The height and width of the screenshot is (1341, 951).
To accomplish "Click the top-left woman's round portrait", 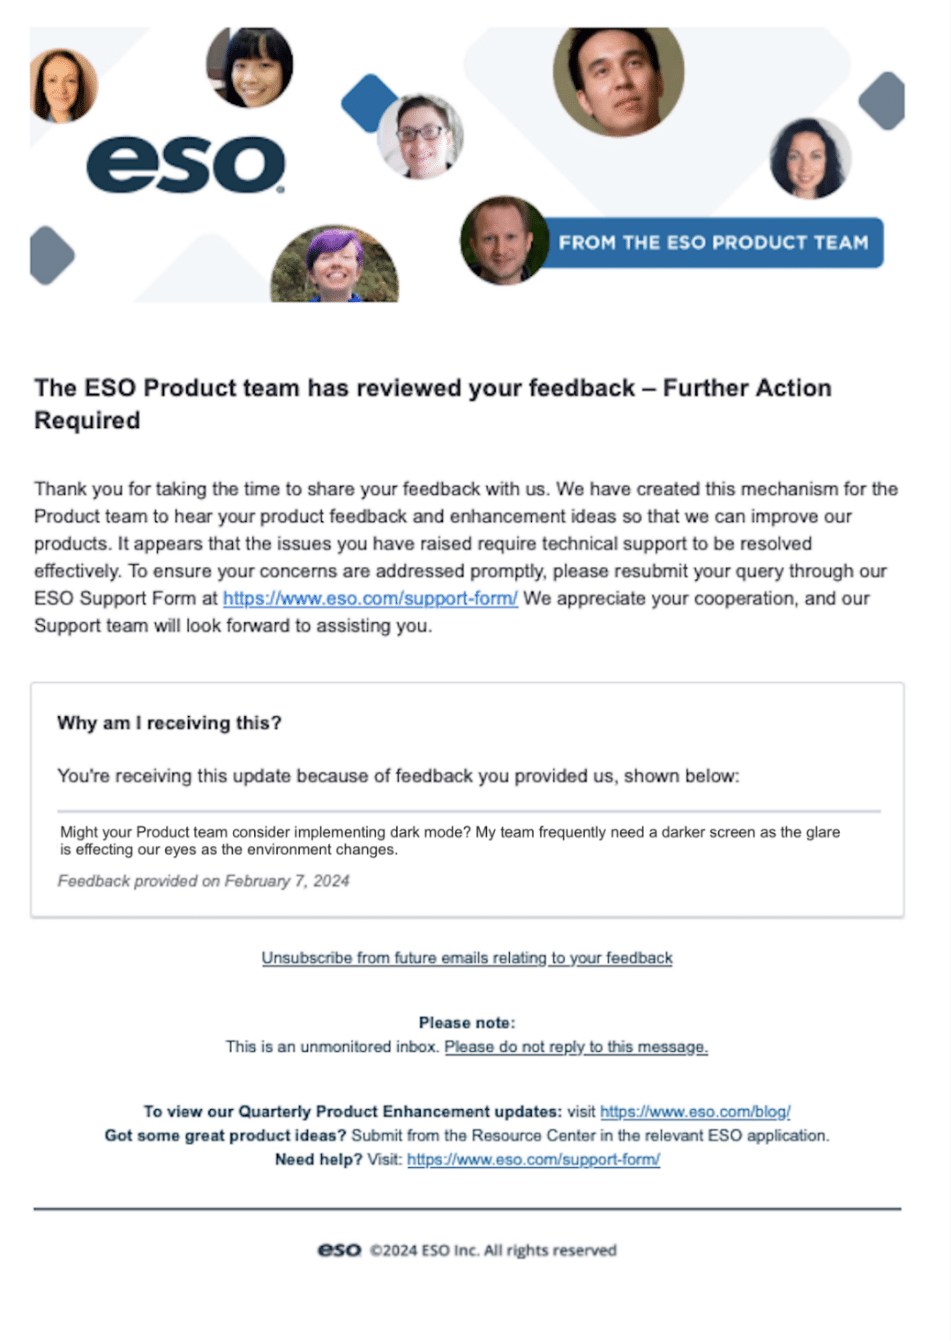I will pos(63,86).
